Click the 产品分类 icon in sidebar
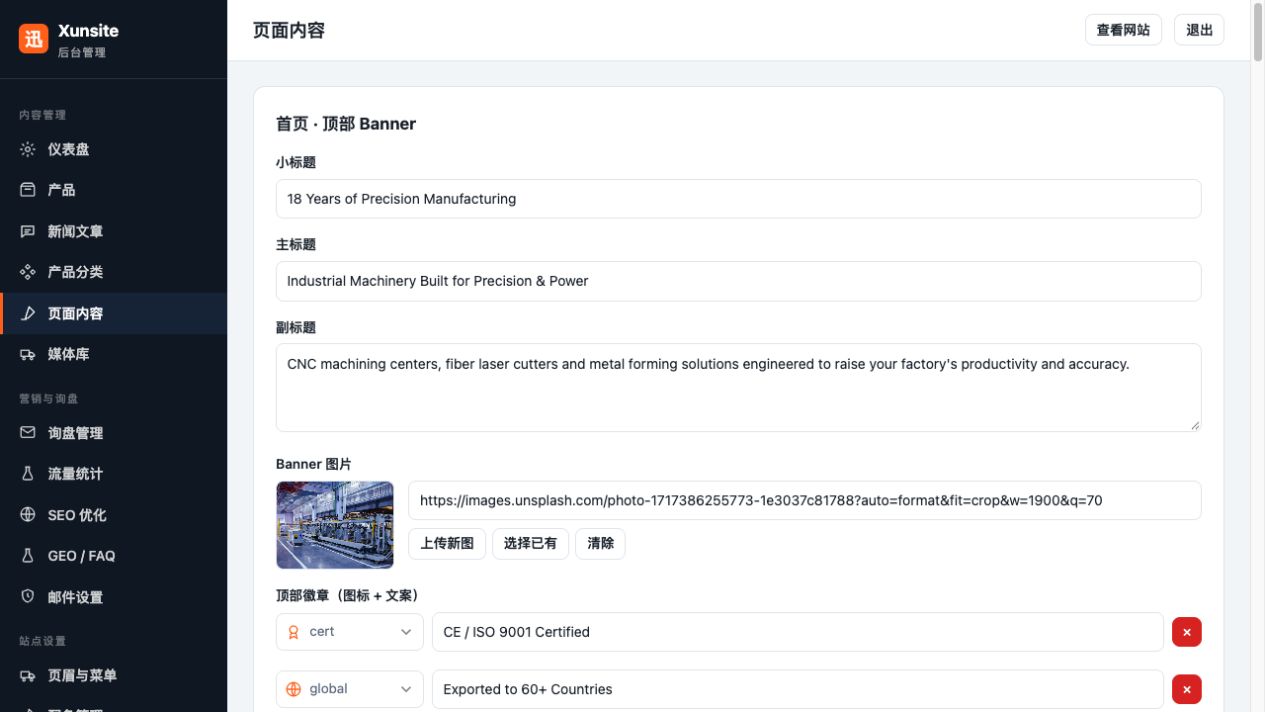 (28, 272)
